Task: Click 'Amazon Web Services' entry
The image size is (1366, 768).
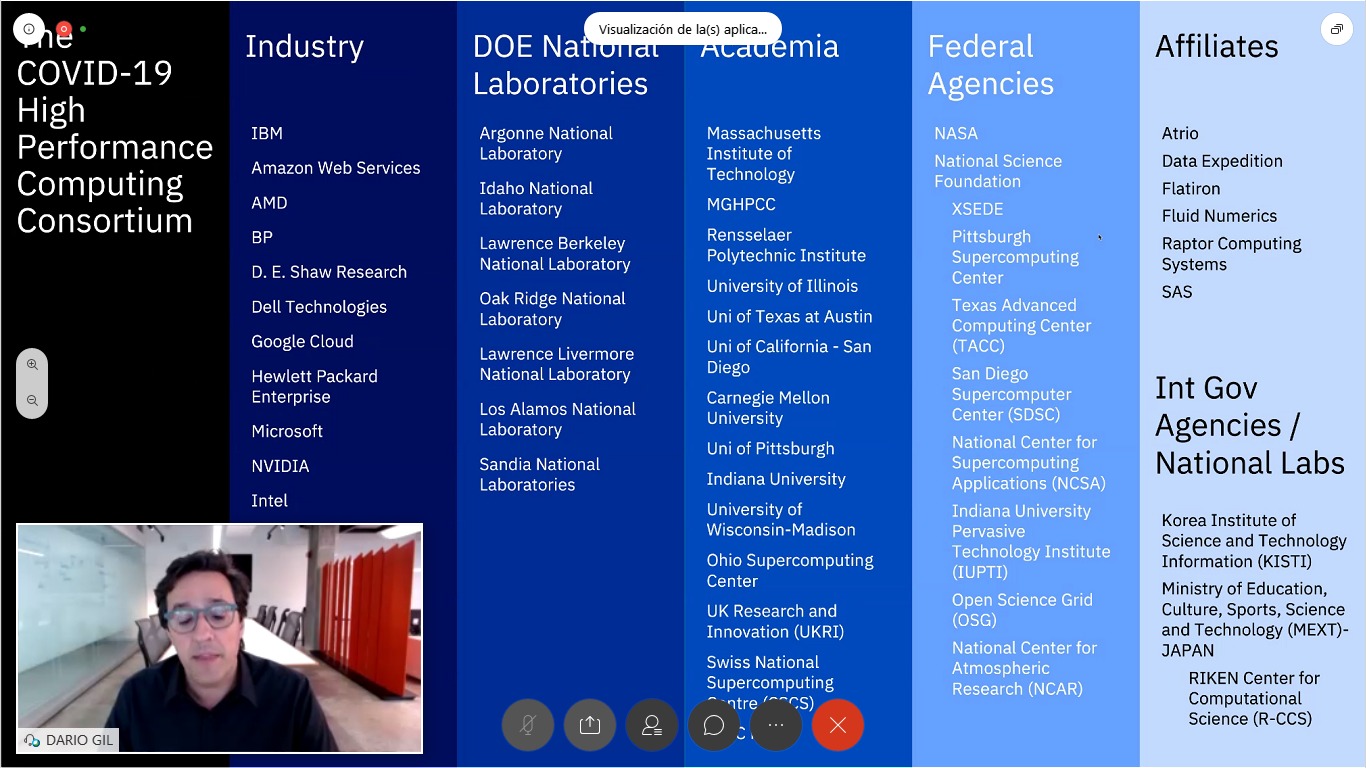Action: [x=336, y=168]
